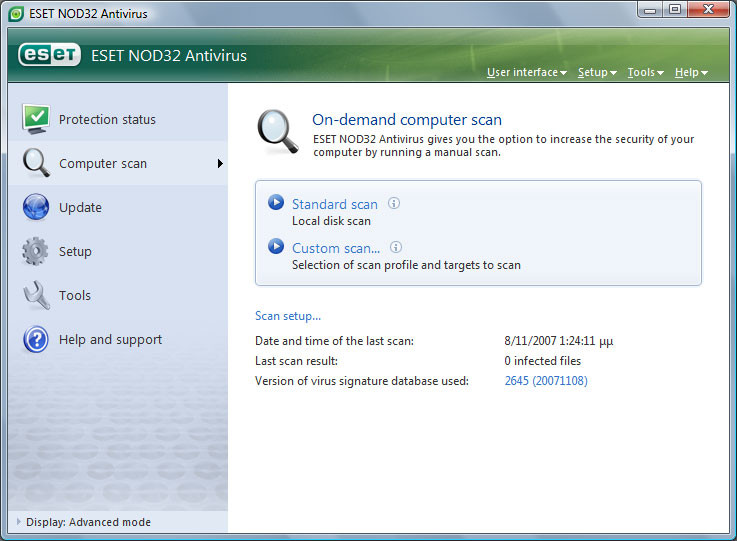Click the Tools wrench icon
This screenshot has height=541, width=737.
tap(36, 295)
